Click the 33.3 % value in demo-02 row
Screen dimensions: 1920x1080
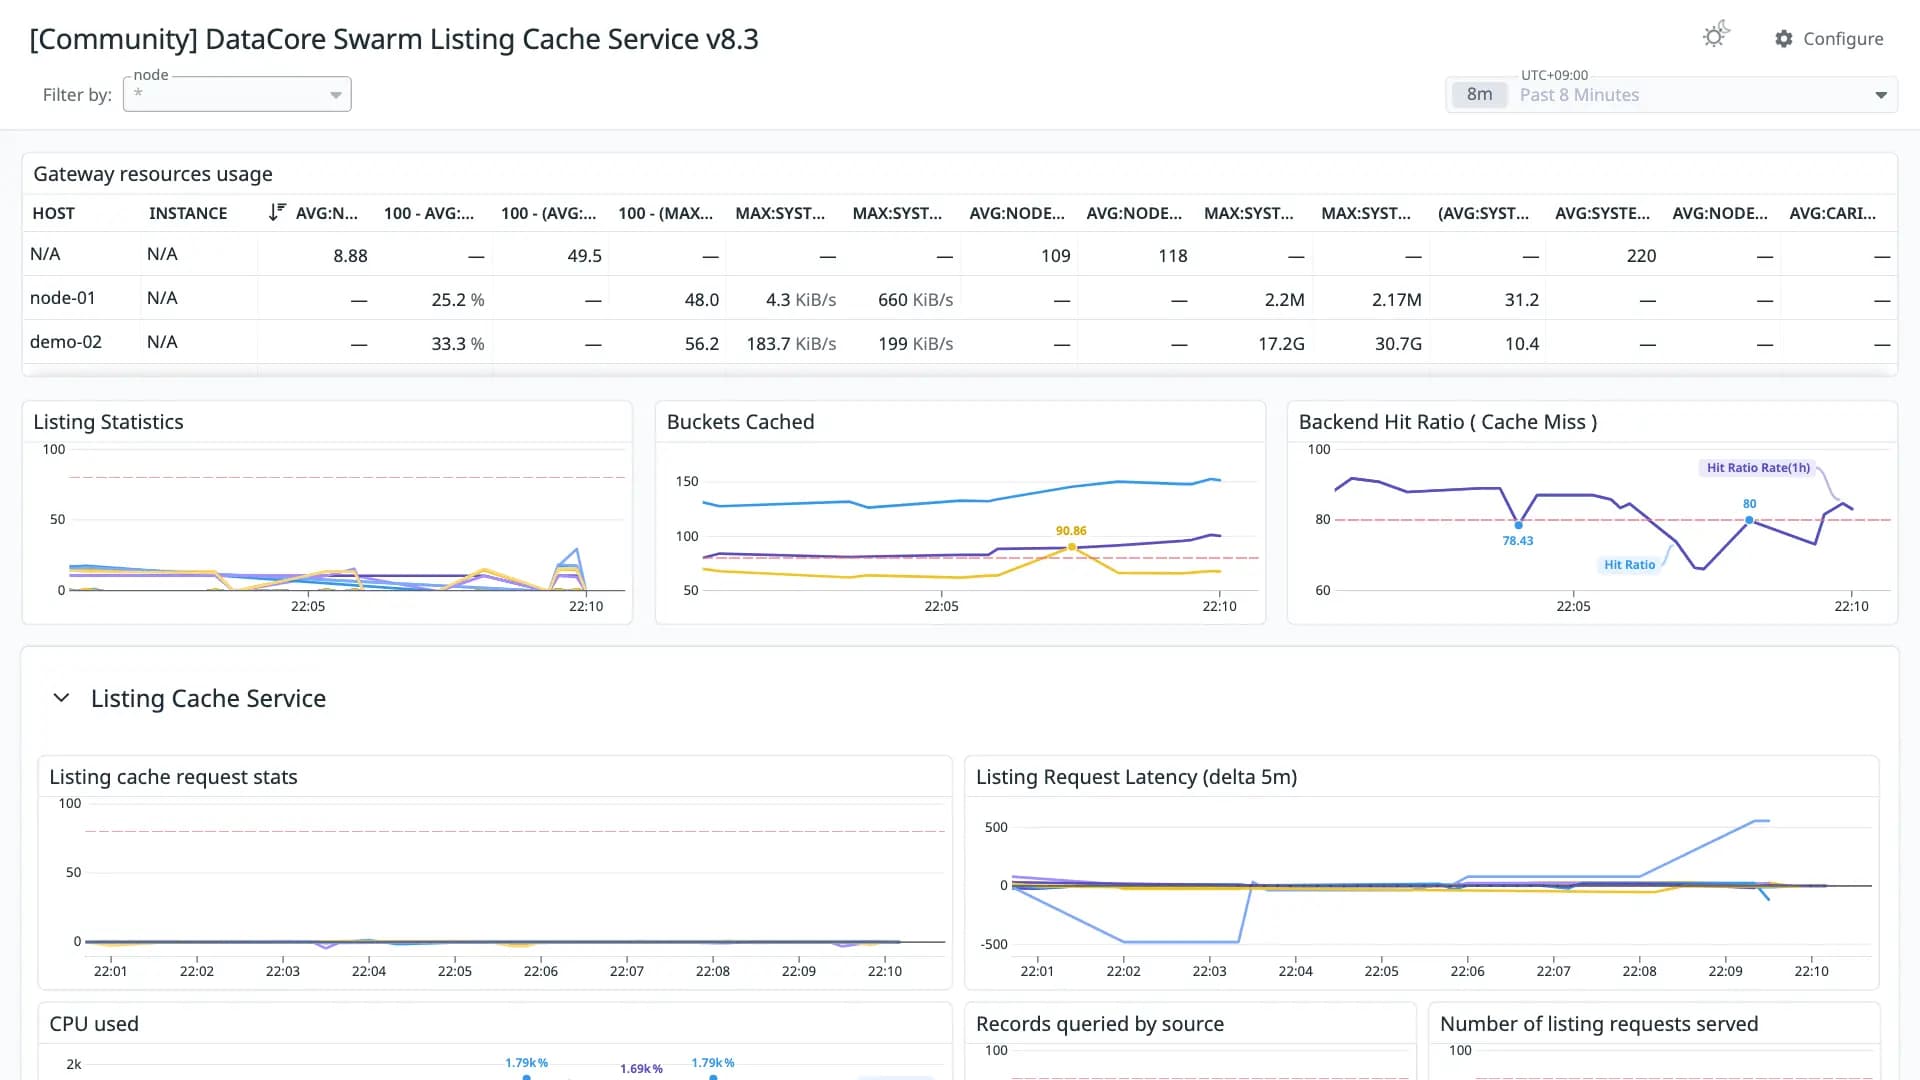pos(458,344)
